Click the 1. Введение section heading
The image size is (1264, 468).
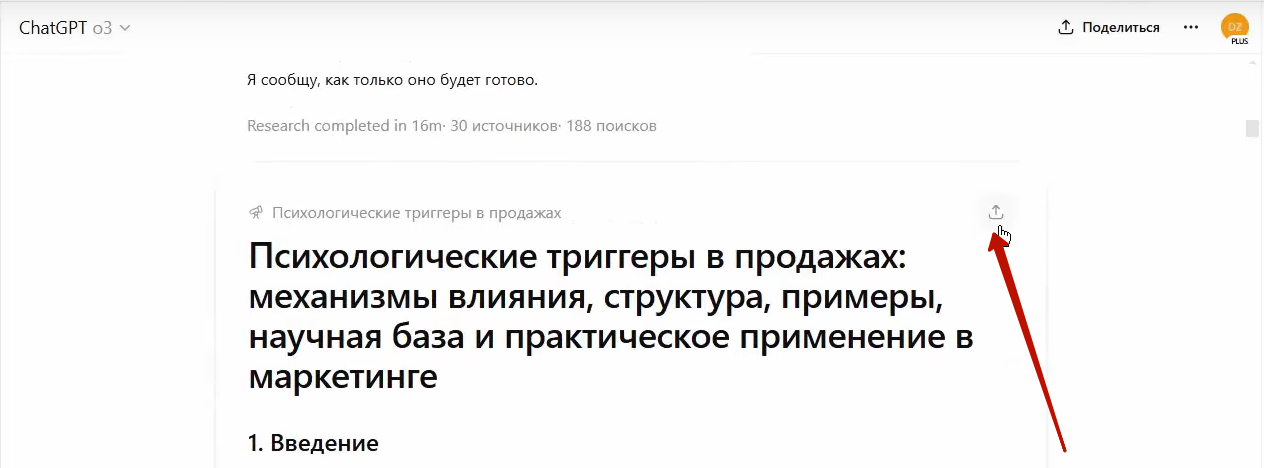(x=313, y=443)
